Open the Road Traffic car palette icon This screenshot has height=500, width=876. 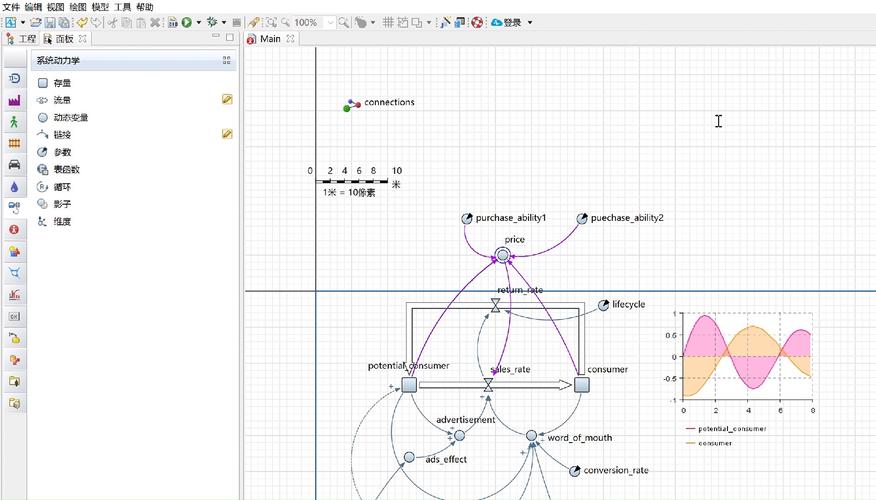[x=15, y=165]
